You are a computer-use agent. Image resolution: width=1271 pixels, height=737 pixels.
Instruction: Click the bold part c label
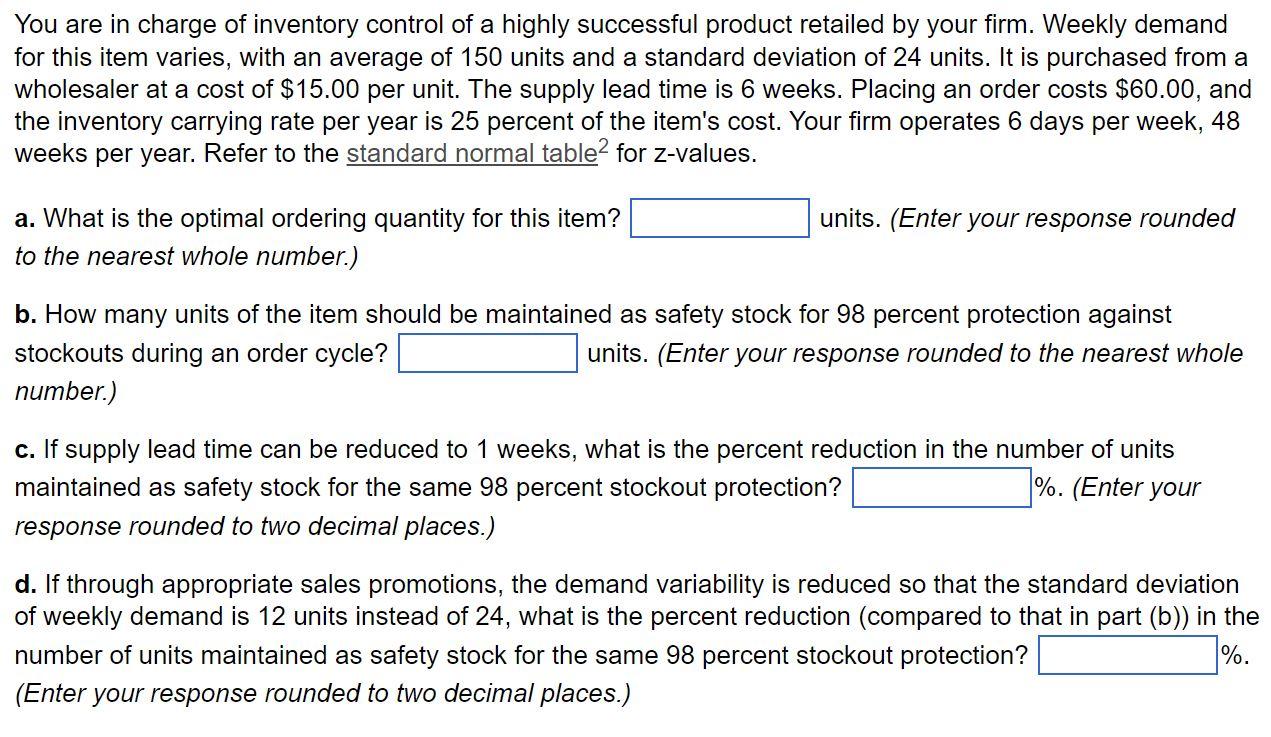(x=23, y=450)
